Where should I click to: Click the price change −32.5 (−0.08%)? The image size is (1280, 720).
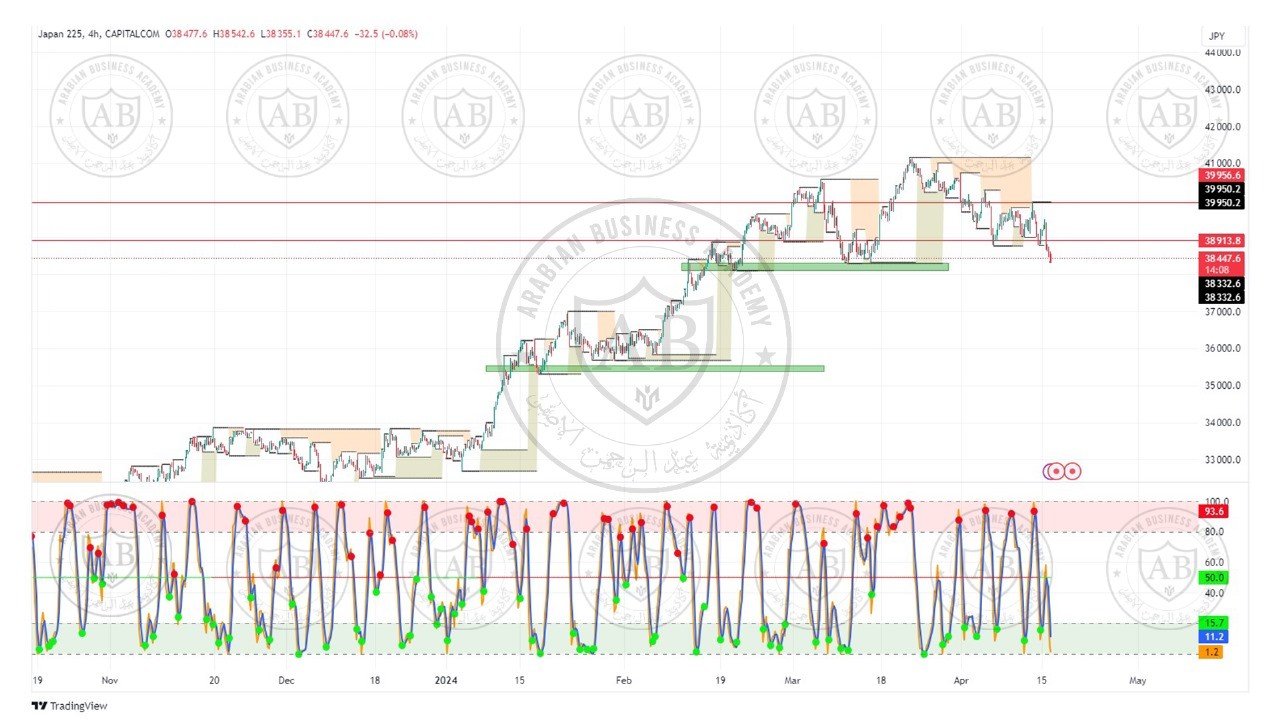pyautogui.click(x=386, y=34)
